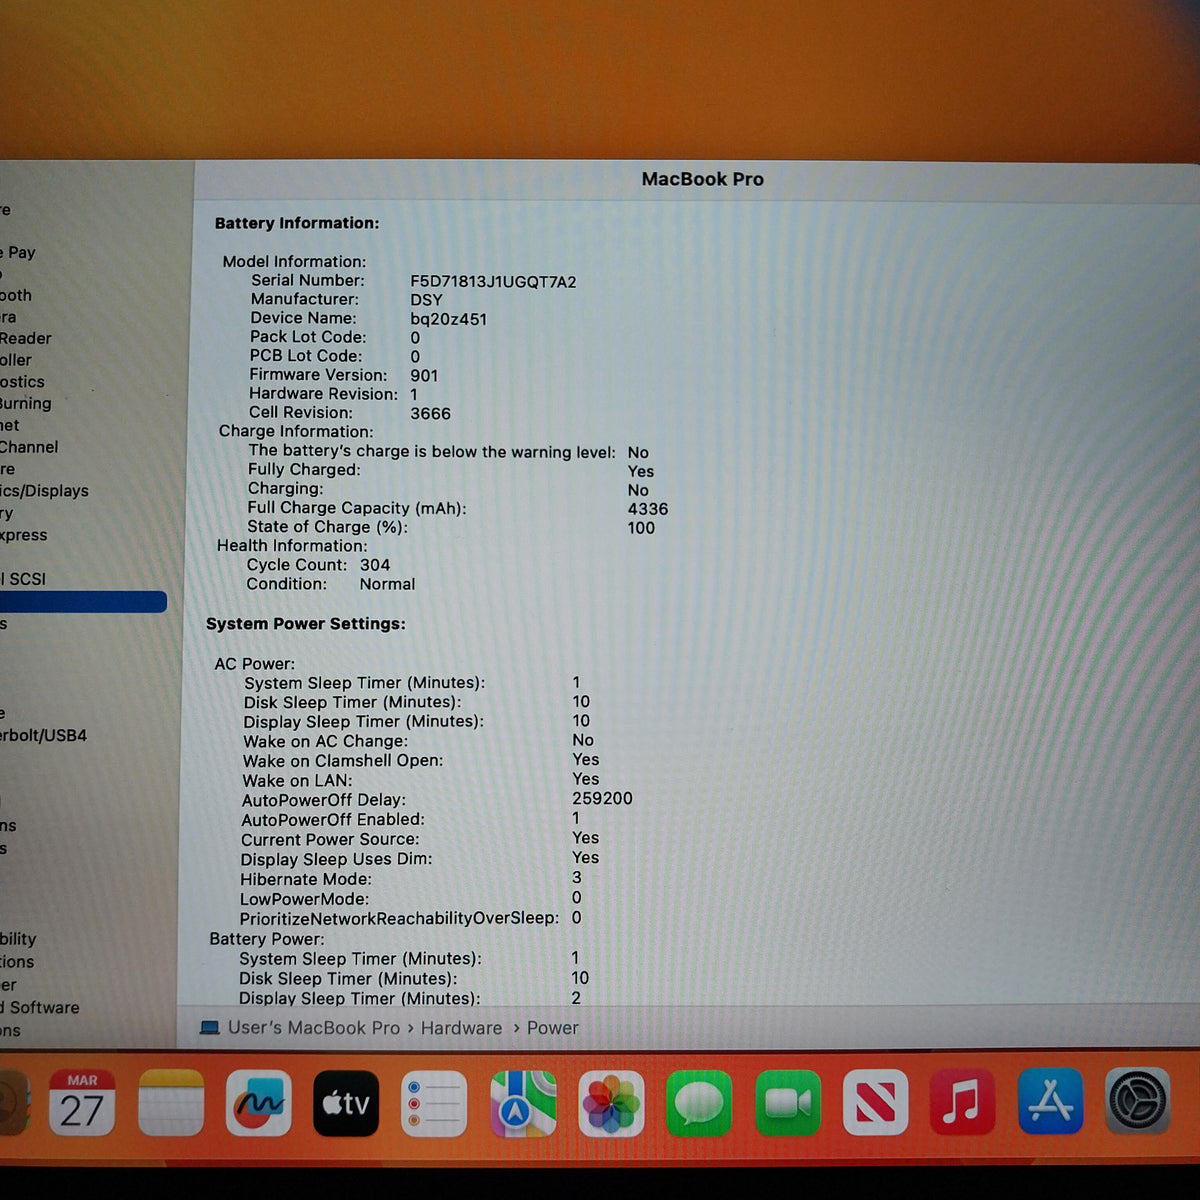Click "User's MacBook Pro" in path bar
Viewport: 1200px width, 1200px height.
pyautogui.click(x=313, y=1028)
